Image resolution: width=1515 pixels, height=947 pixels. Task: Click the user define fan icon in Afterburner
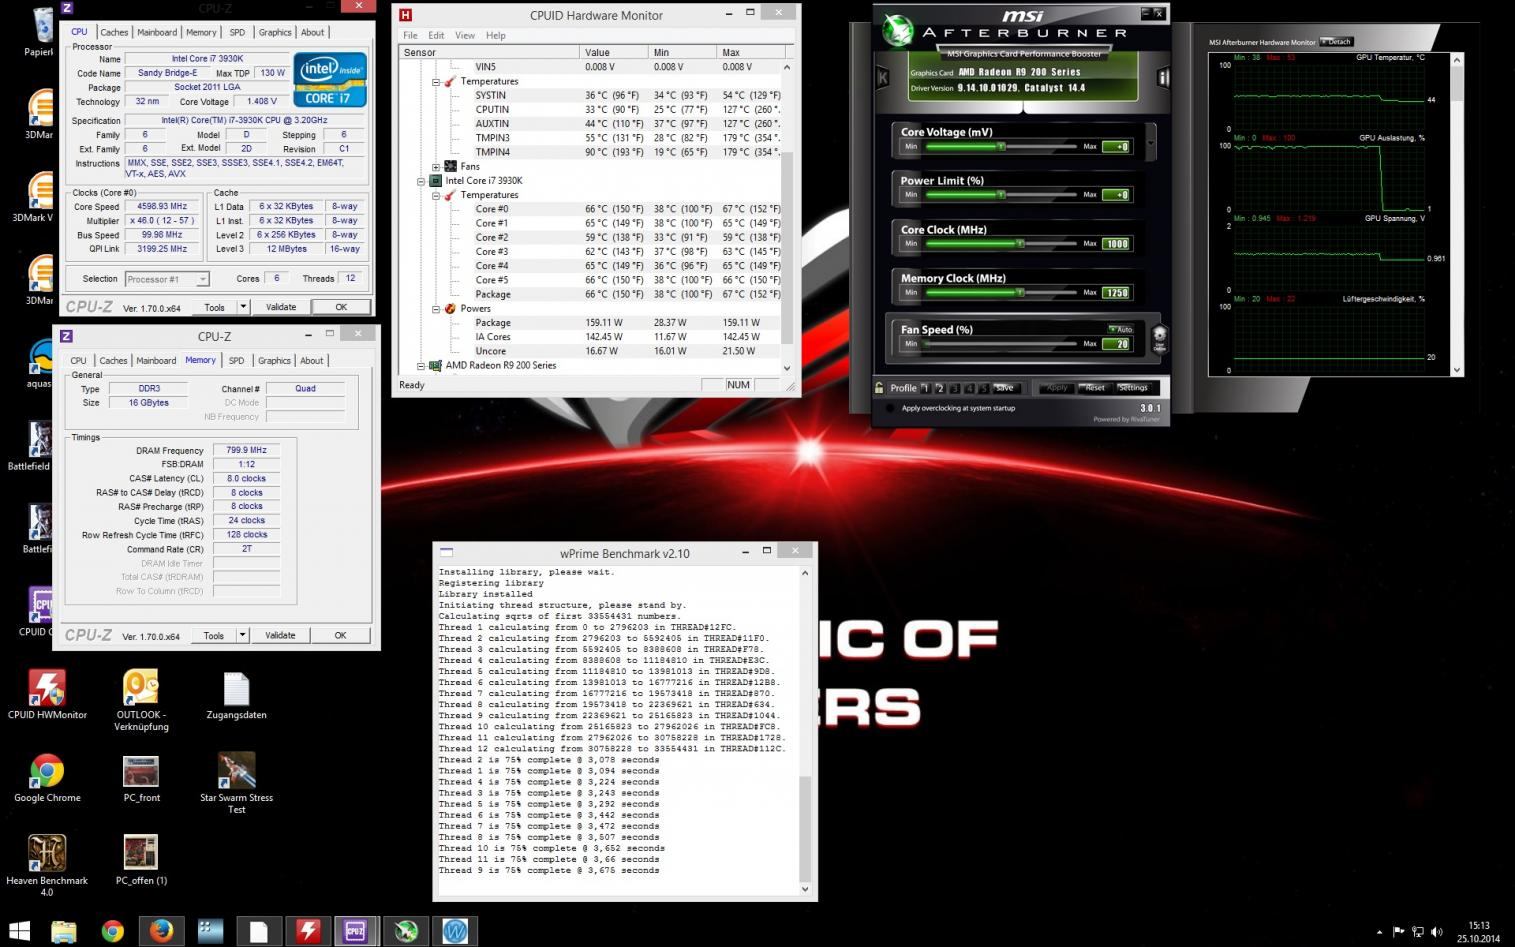tap(1159, 337)
